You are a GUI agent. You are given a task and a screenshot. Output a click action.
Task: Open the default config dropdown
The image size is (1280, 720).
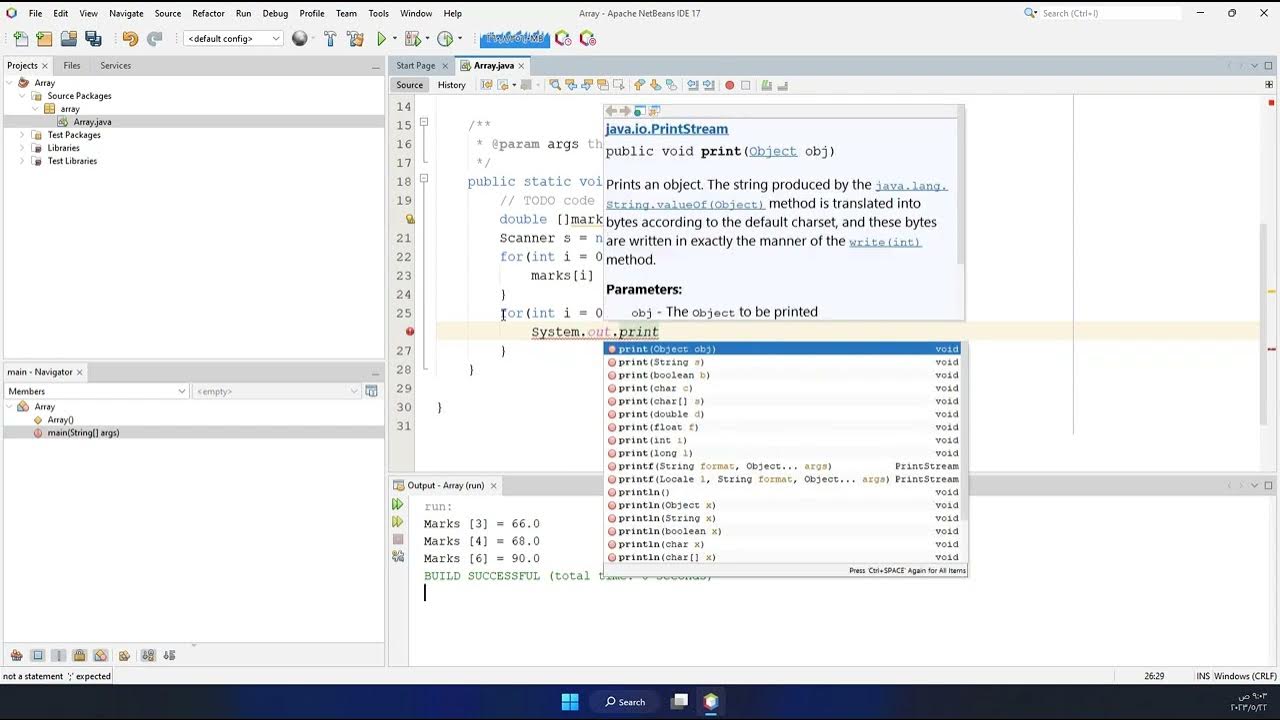233,38
